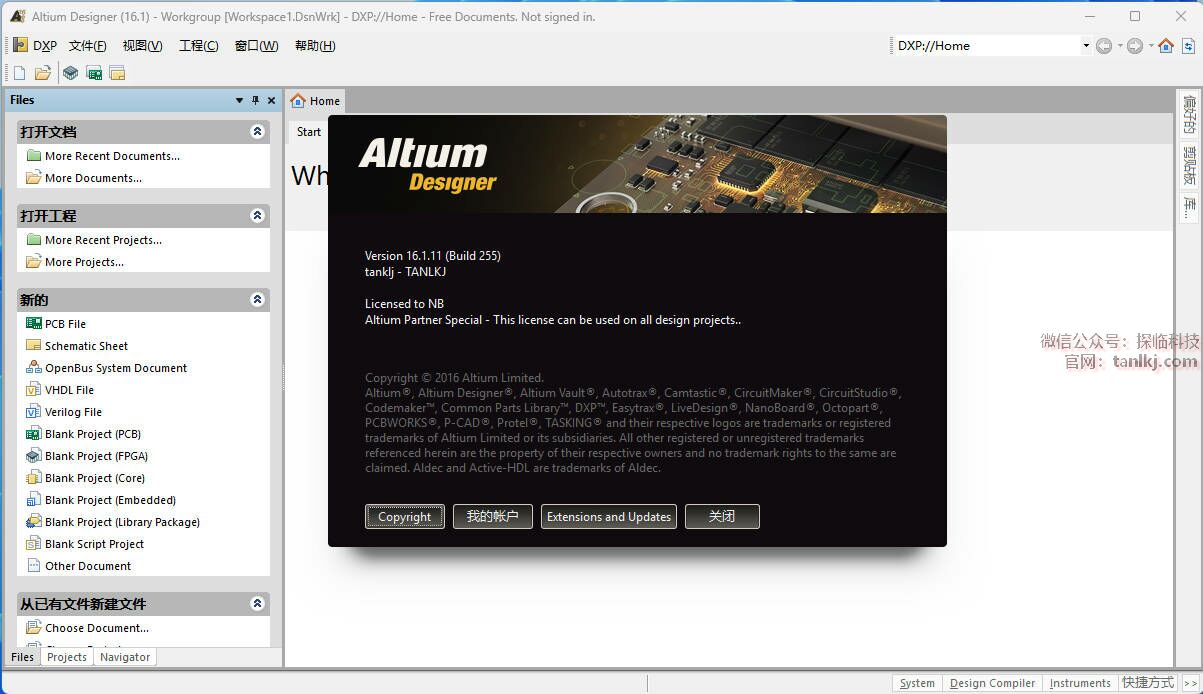Open the DXP://Home address dropdown arrow
The image size is (1203, 694).
point(1086,45)
